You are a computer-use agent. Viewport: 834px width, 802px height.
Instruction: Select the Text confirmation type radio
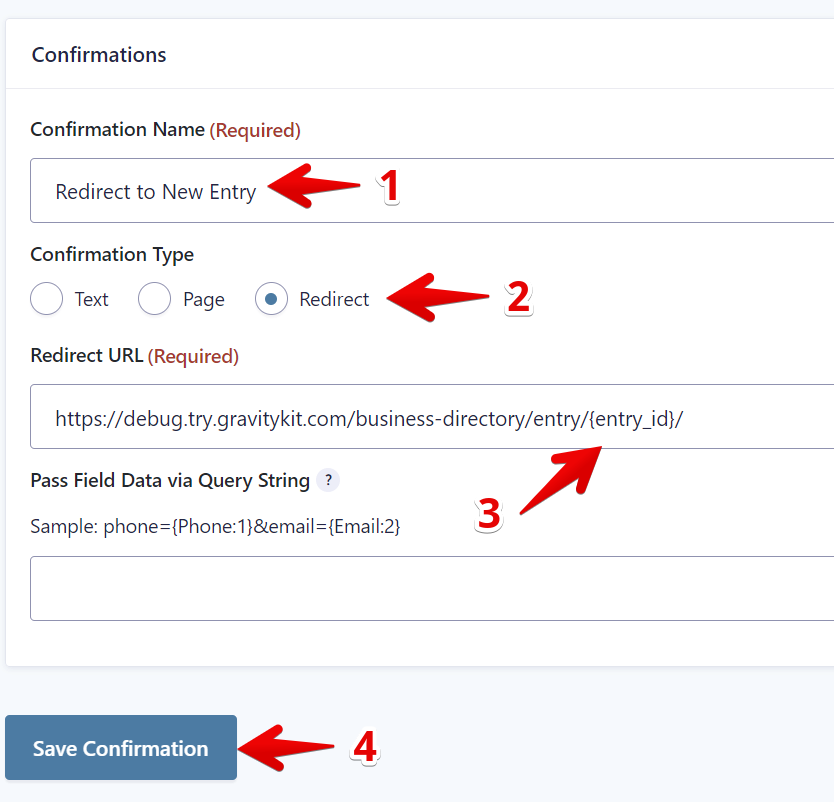click(47, 299)
